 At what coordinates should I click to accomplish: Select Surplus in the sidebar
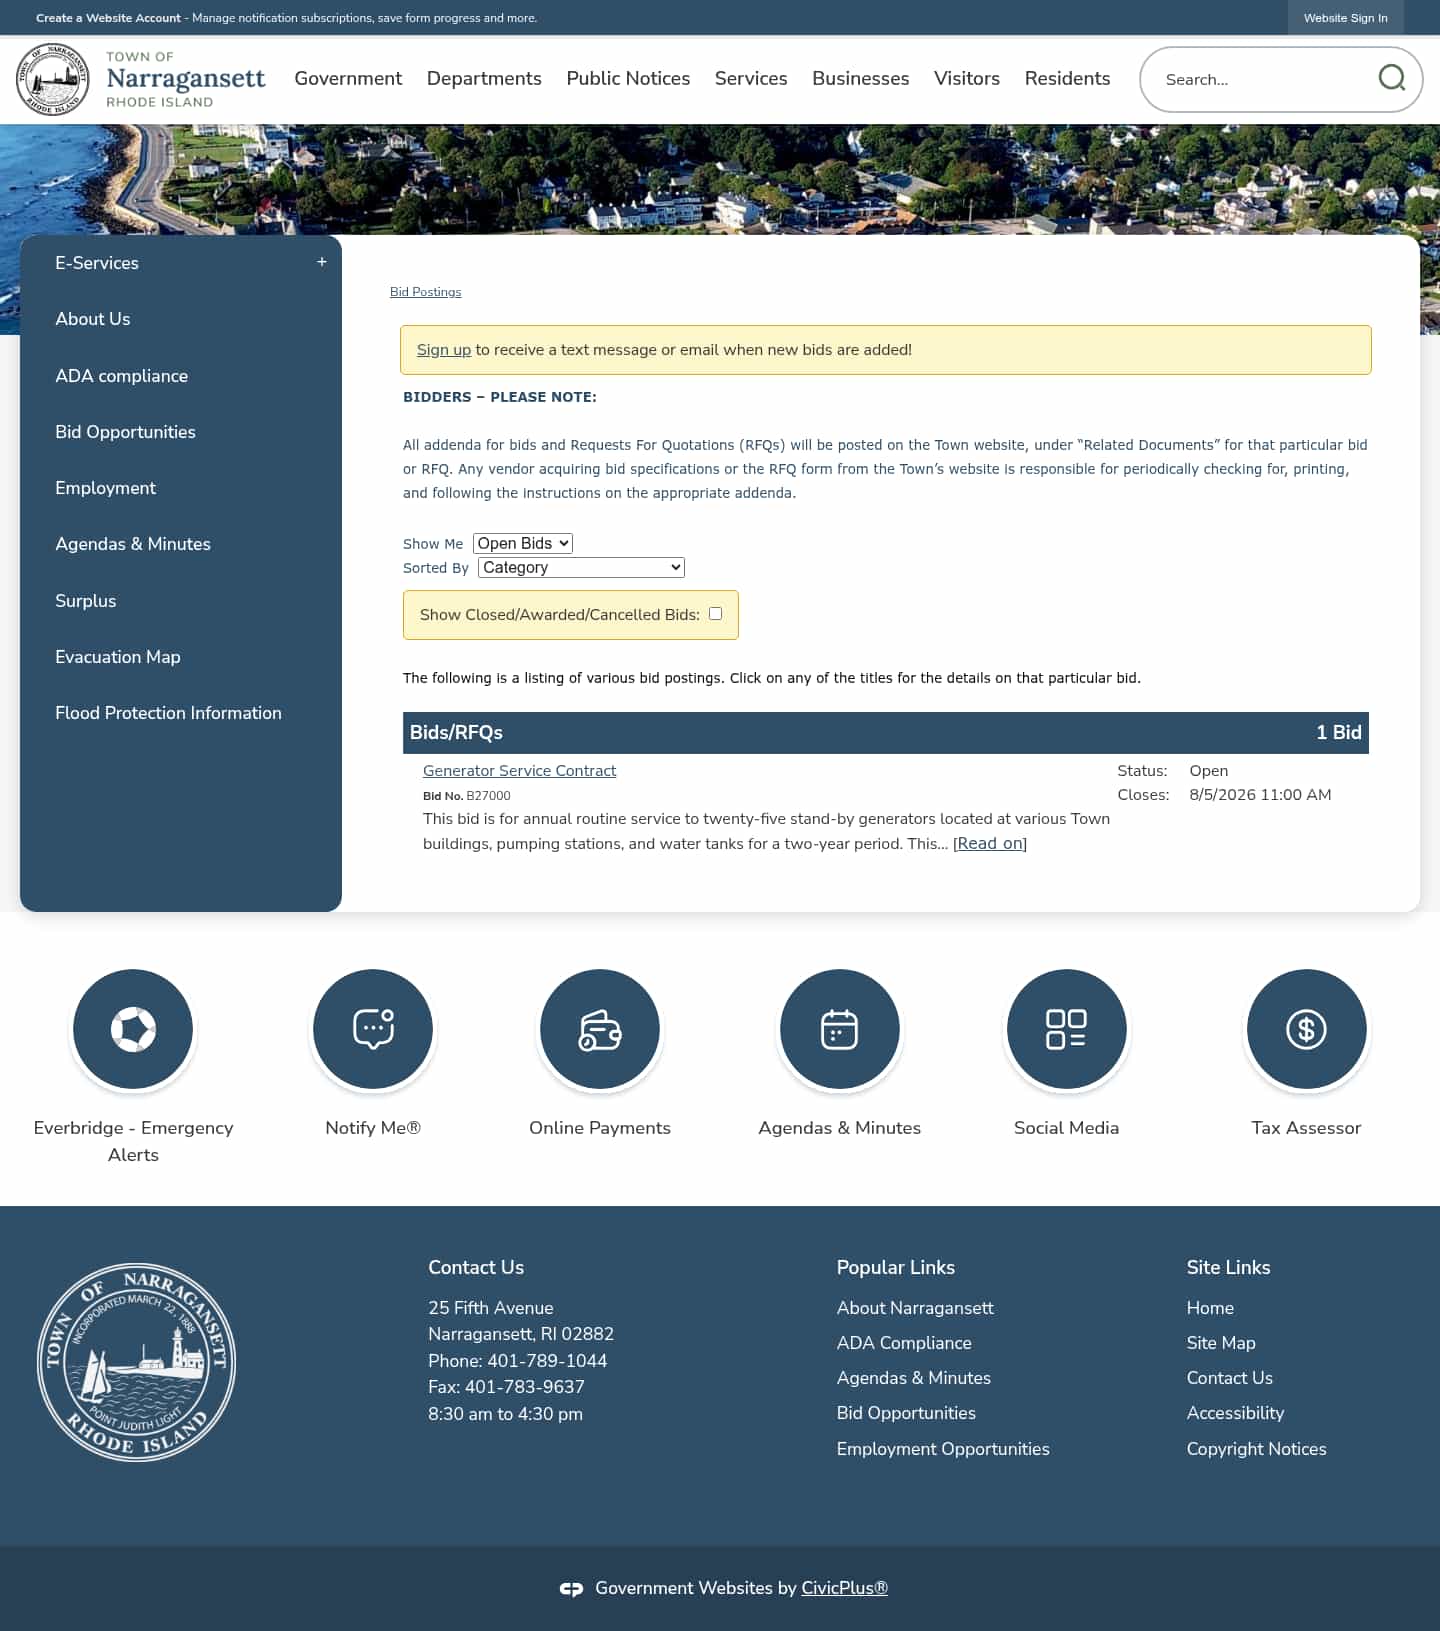click(86, 601)
